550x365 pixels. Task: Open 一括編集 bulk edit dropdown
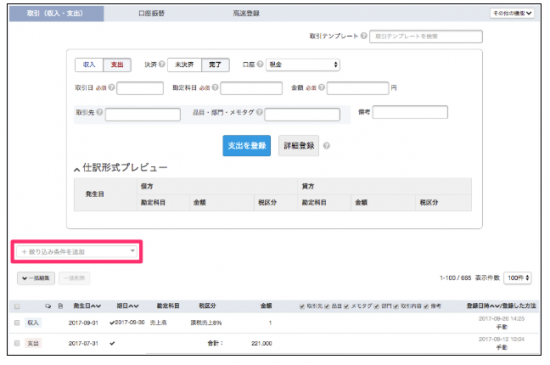pos(36,278)
